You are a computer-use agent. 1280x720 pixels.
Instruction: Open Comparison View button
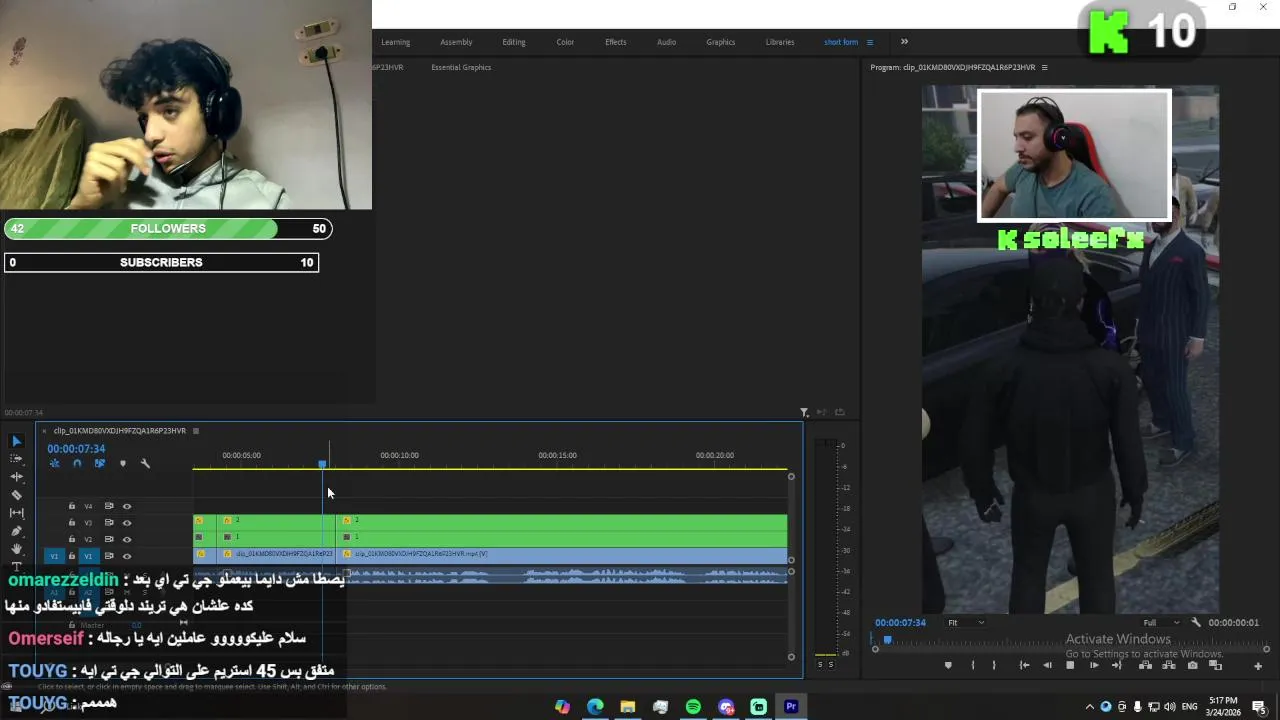pyautogui.click(x=1215, y=665)
